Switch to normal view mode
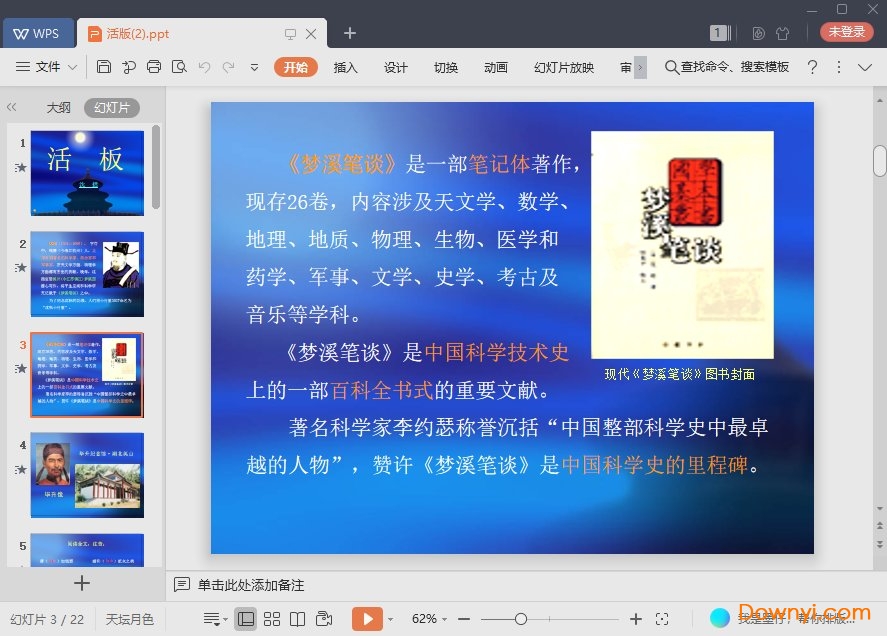Screen dimensions: 887x636 pyautogui.click(x=246, y=619)
